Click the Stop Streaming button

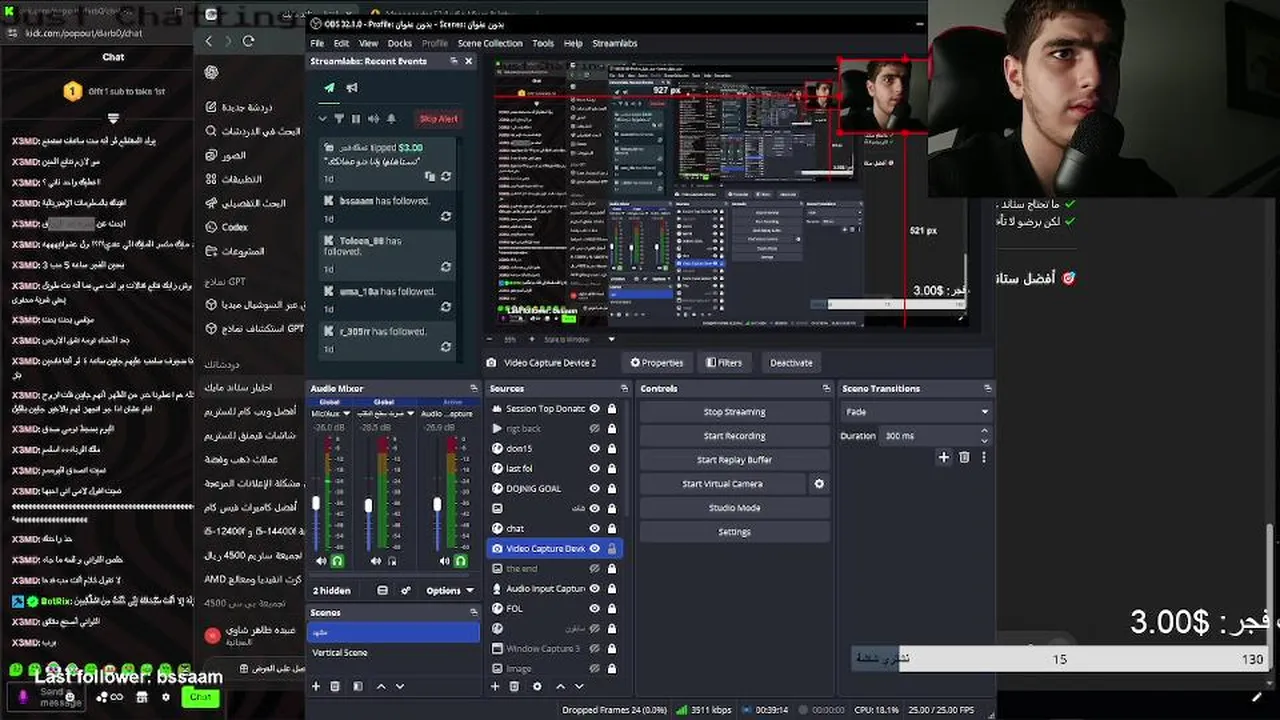pos(734,412)
